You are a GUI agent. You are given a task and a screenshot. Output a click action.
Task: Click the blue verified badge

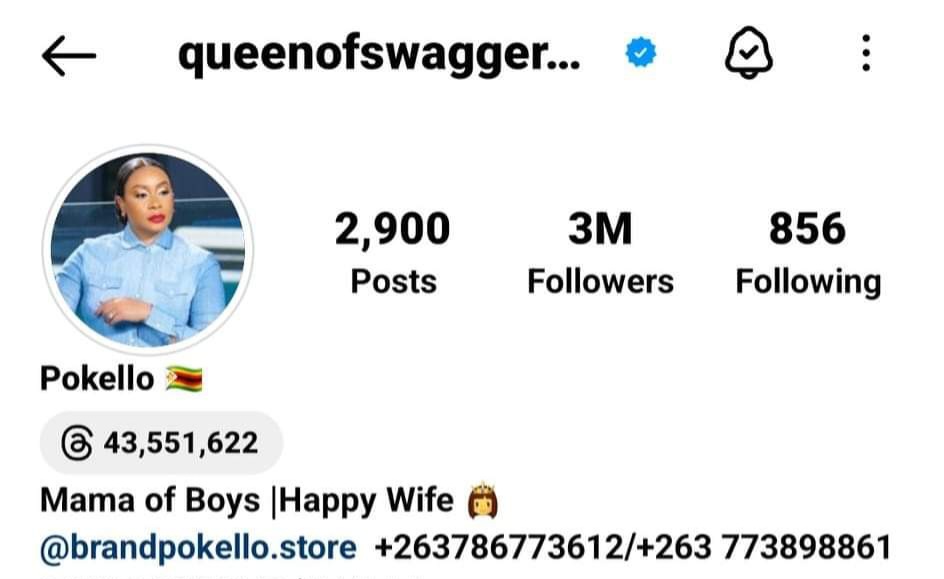click(x=641, y=52)
